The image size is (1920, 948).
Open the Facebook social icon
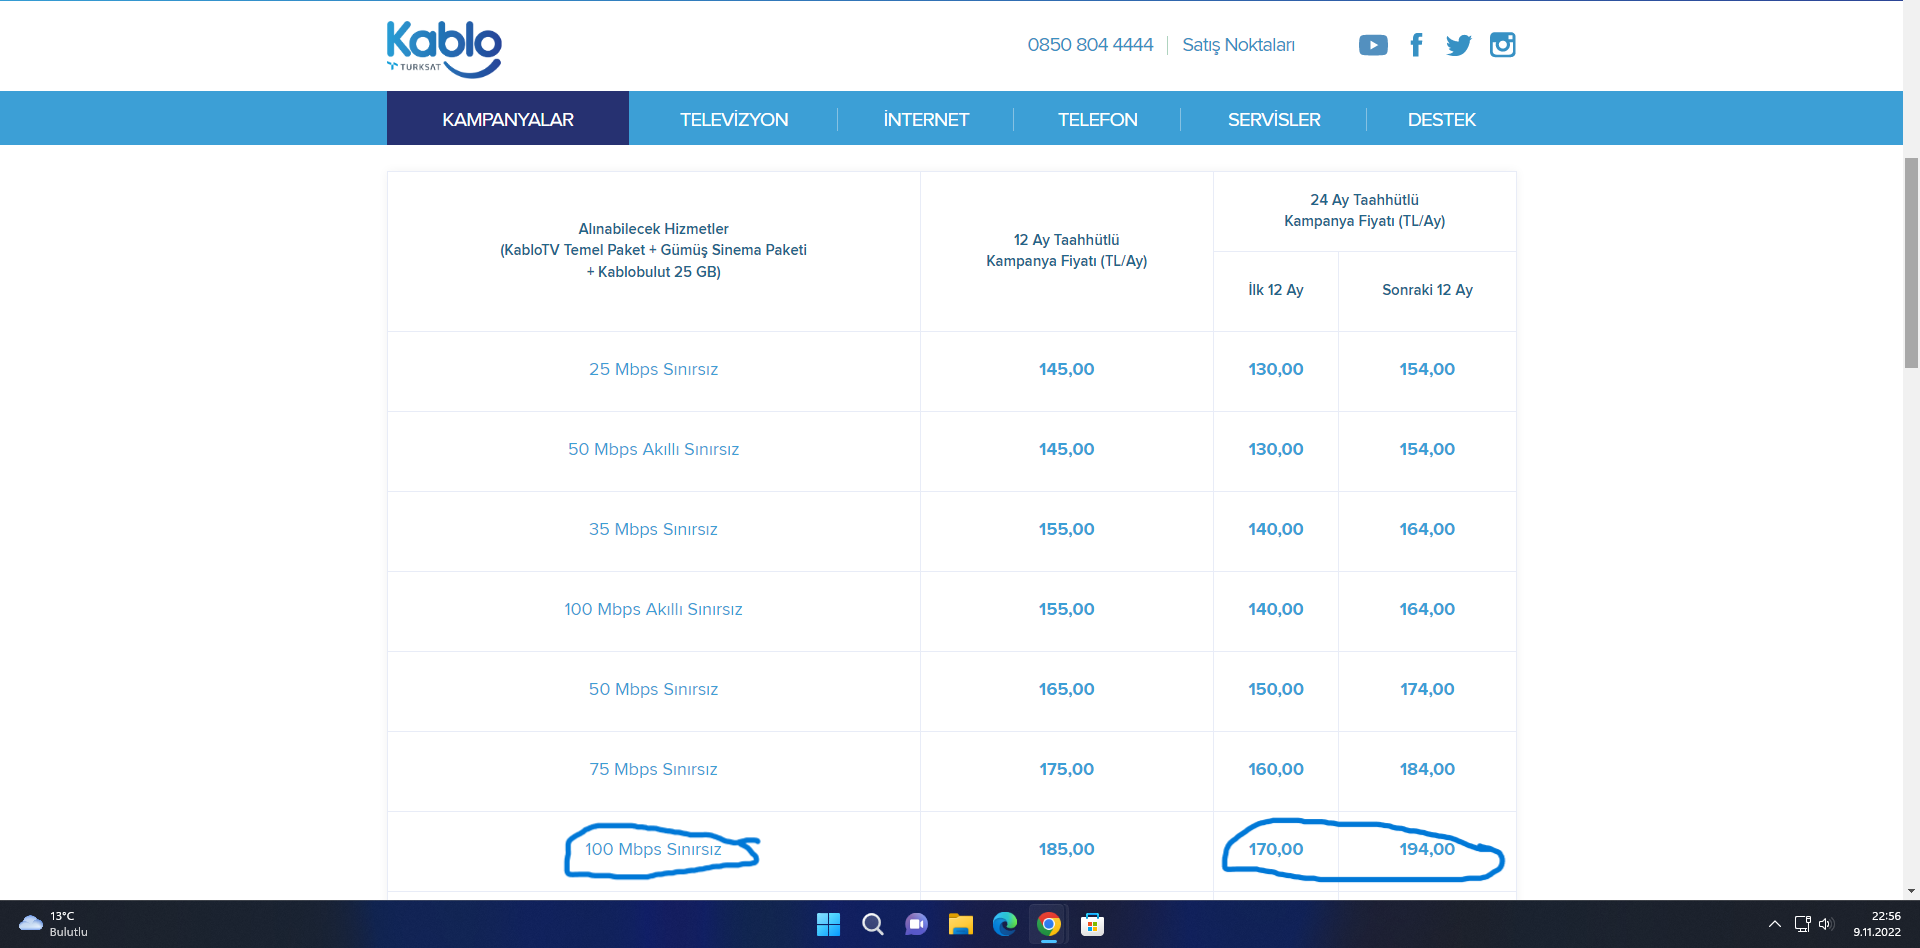point(1416,45)
